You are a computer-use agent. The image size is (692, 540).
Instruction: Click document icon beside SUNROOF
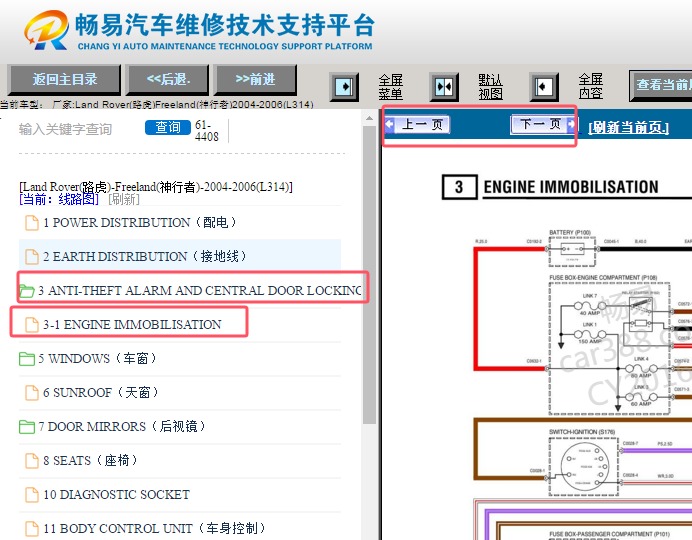click(x=32, y=393)
